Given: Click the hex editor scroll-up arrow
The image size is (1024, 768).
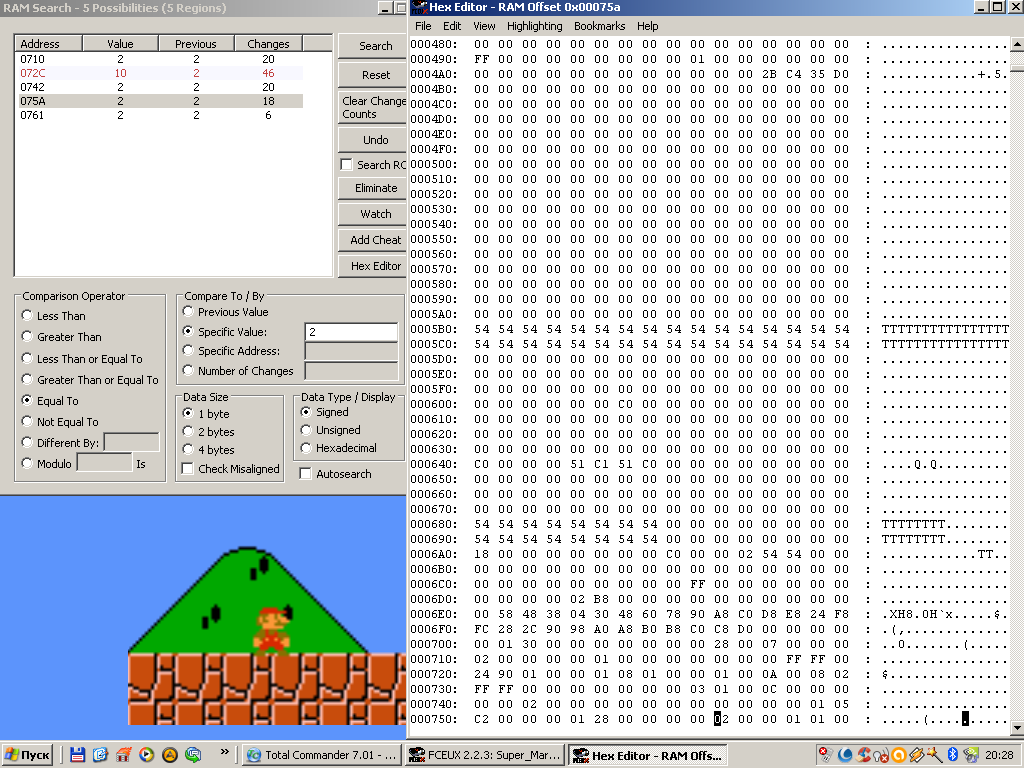Looking at the screenshot, I should tap(1017, 44).
